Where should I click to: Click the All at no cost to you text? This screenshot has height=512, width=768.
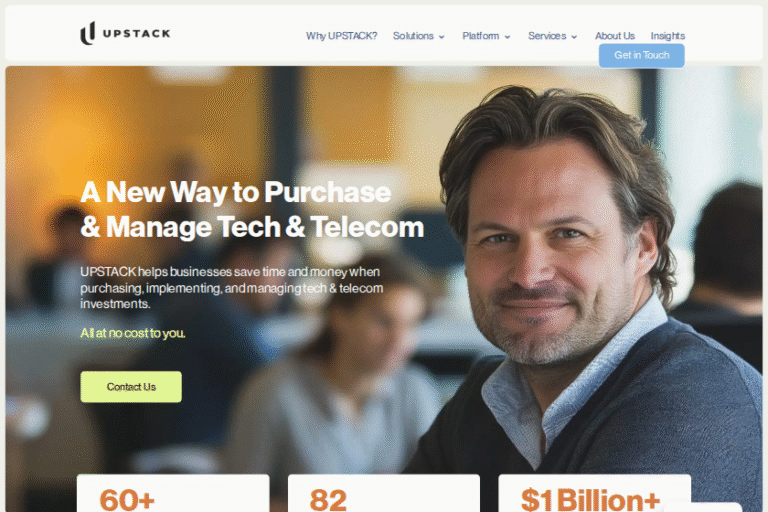click(x=133, y=333)
